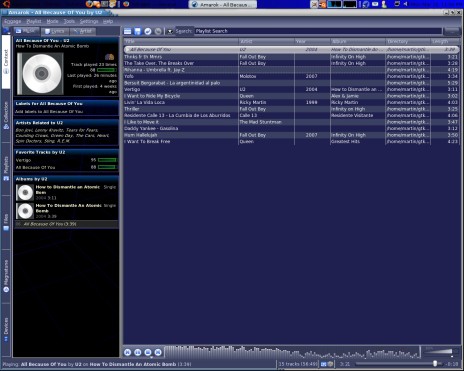This screenshot has height=371, width=464.
Task: Select the Context sidebar tab
Action: [x=6, y=62]
